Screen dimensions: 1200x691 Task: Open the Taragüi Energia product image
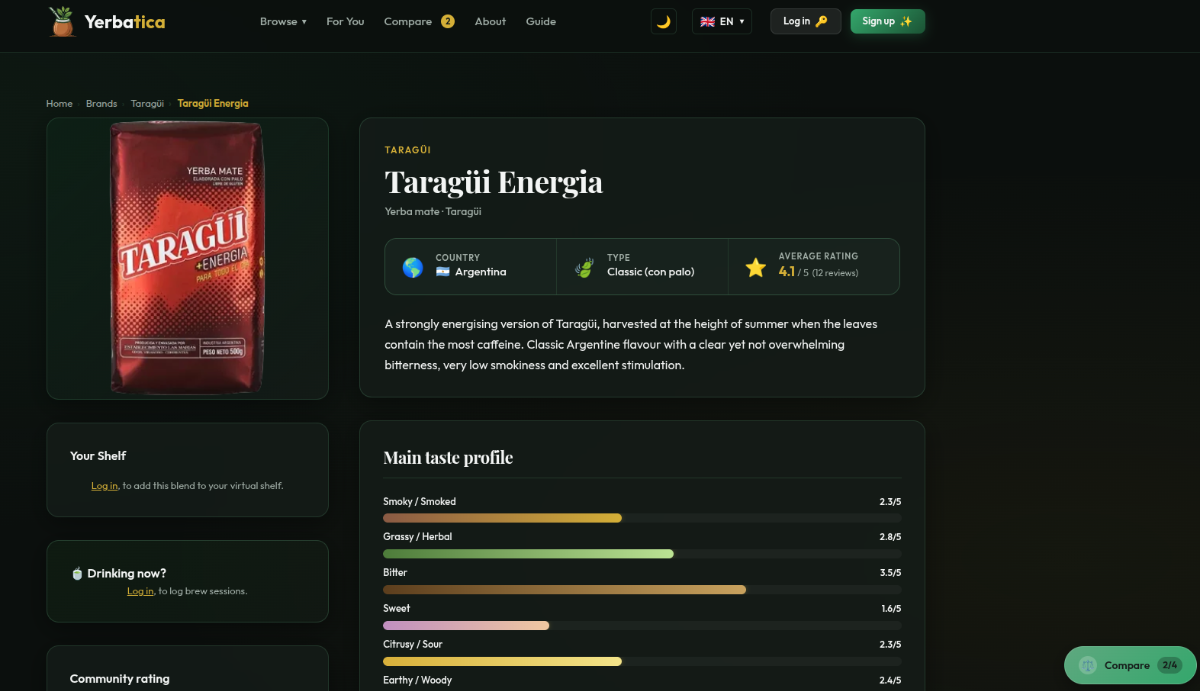(187, 258)
